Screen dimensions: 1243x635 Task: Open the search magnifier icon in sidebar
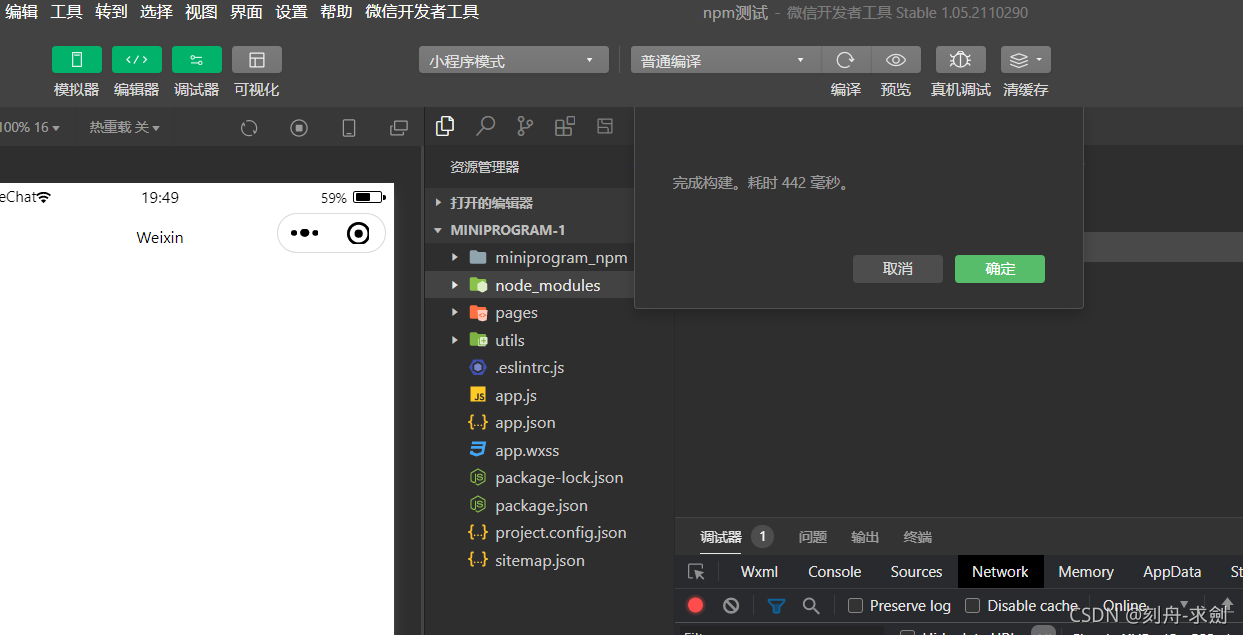pos(485,126)
